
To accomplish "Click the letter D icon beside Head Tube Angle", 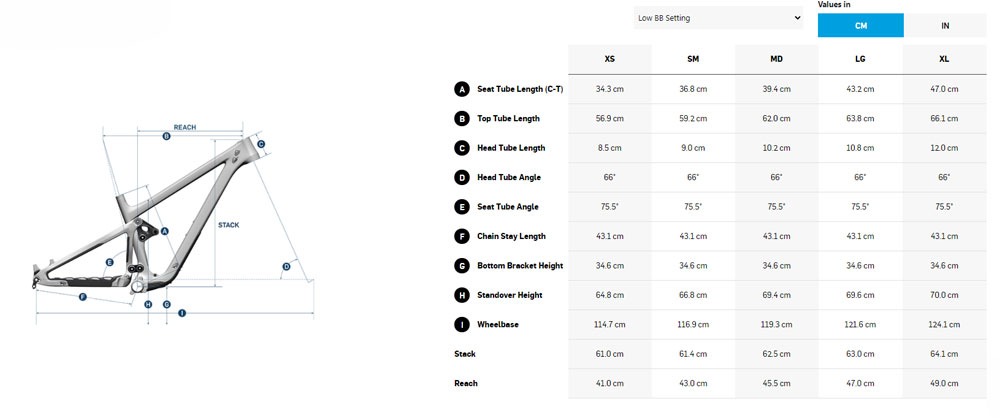I will point(461,177).
